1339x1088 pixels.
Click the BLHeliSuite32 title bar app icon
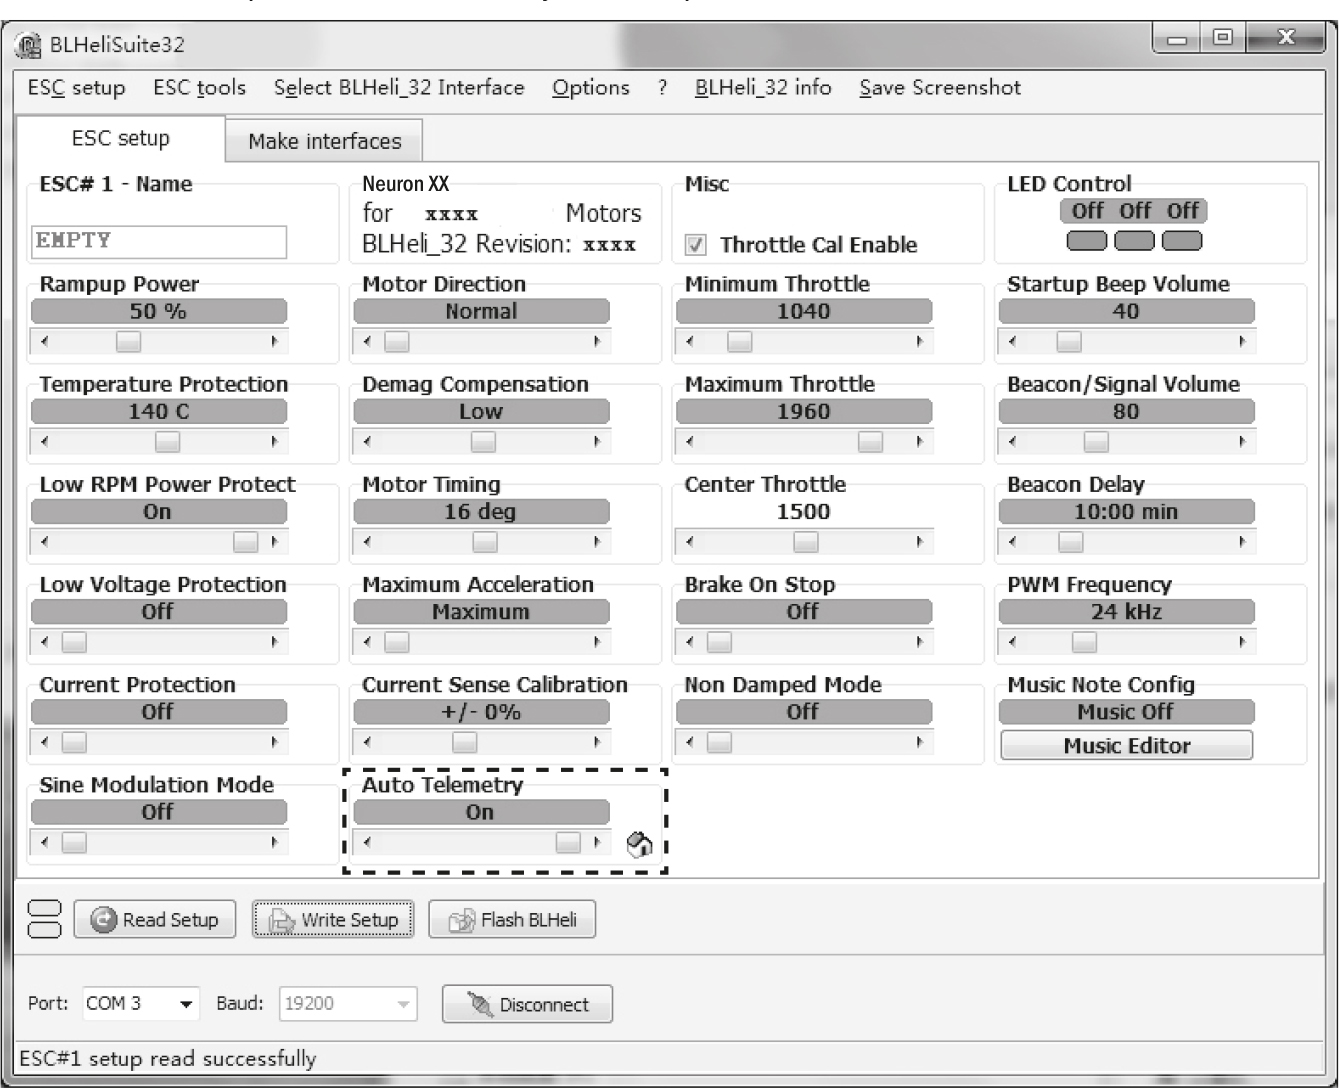click(x=30, y=45)
